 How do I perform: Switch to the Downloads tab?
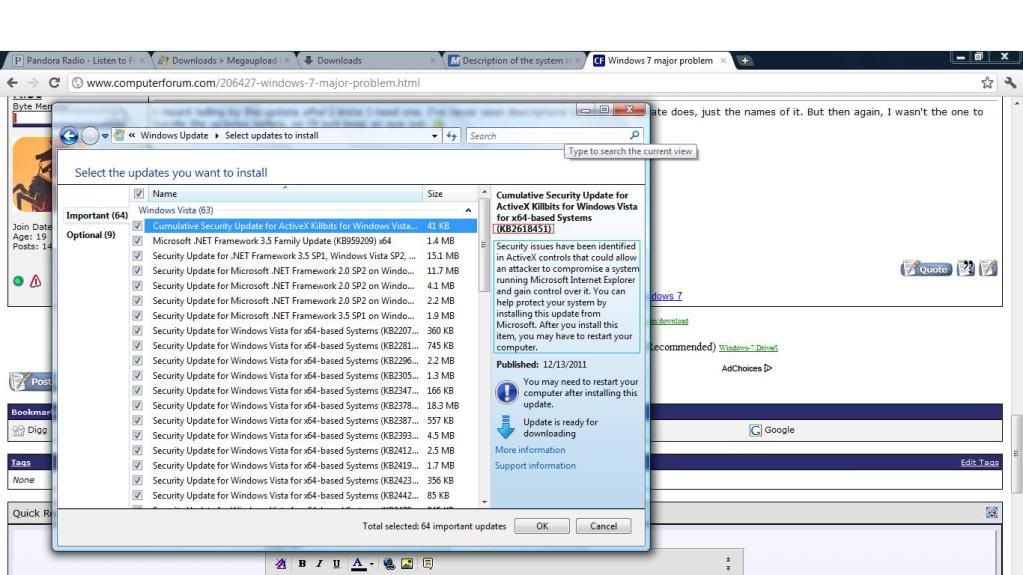369,61
